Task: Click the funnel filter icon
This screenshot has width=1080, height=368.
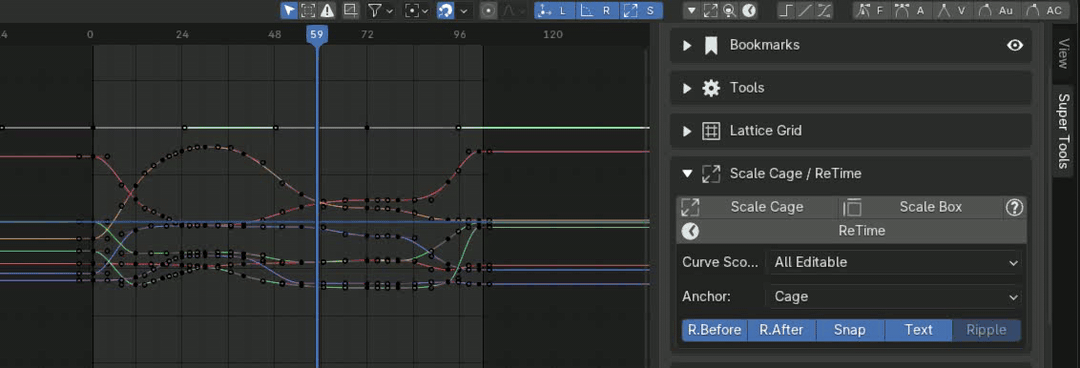Action: point(375,10)
